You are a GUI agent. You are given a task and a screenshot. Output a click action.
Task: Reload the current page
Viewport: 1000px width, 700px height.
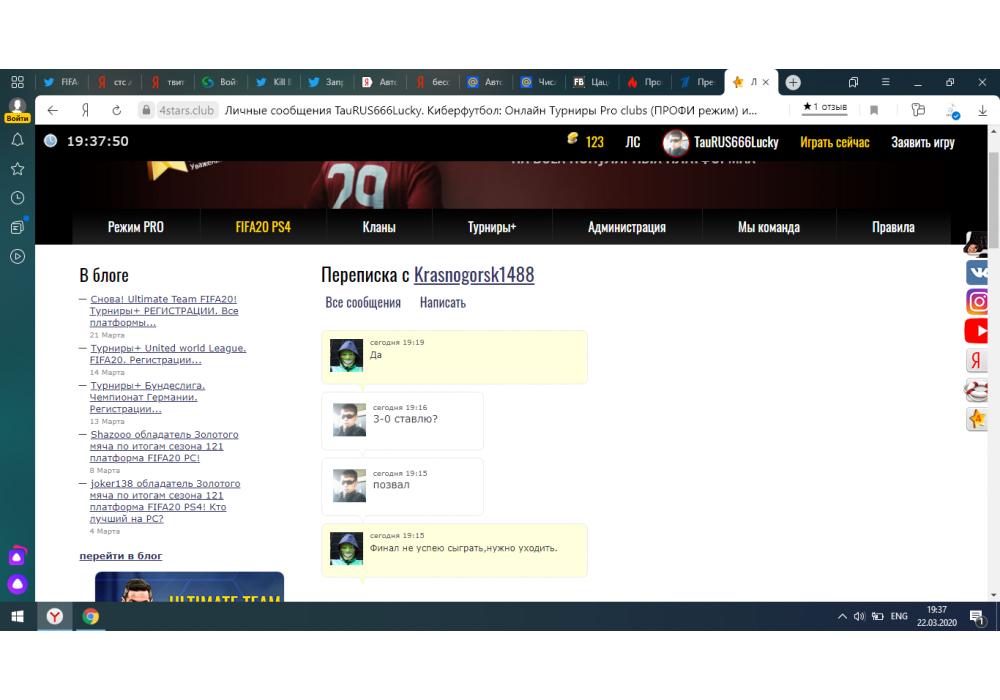116,110
